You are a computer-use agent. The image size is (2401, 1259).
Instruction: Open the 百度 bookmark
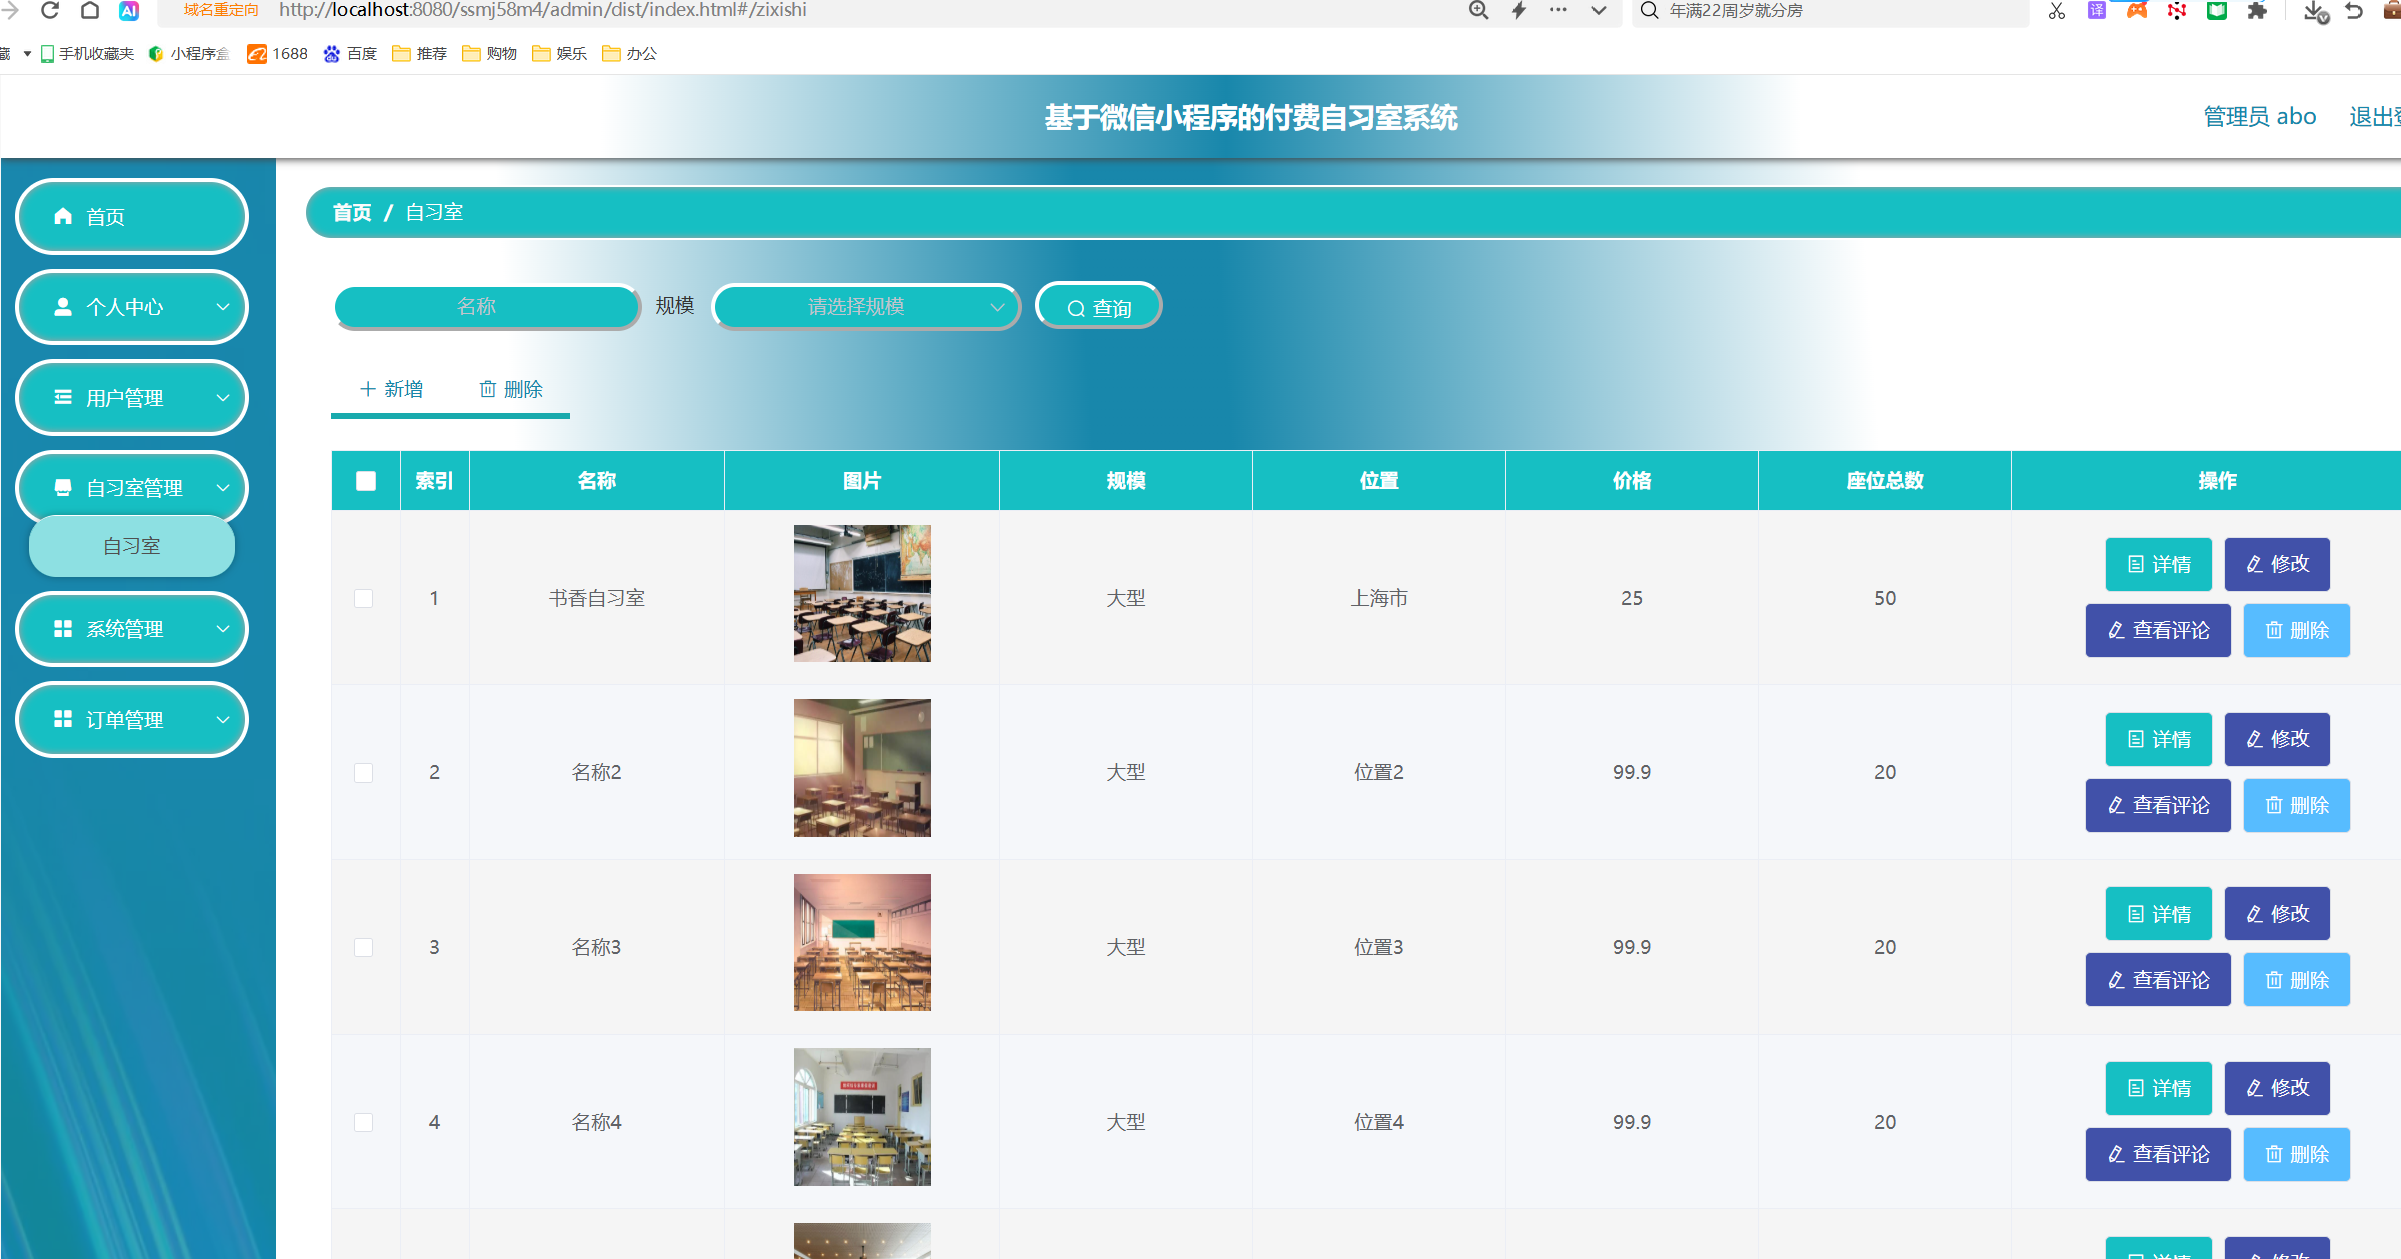(351, 53)
